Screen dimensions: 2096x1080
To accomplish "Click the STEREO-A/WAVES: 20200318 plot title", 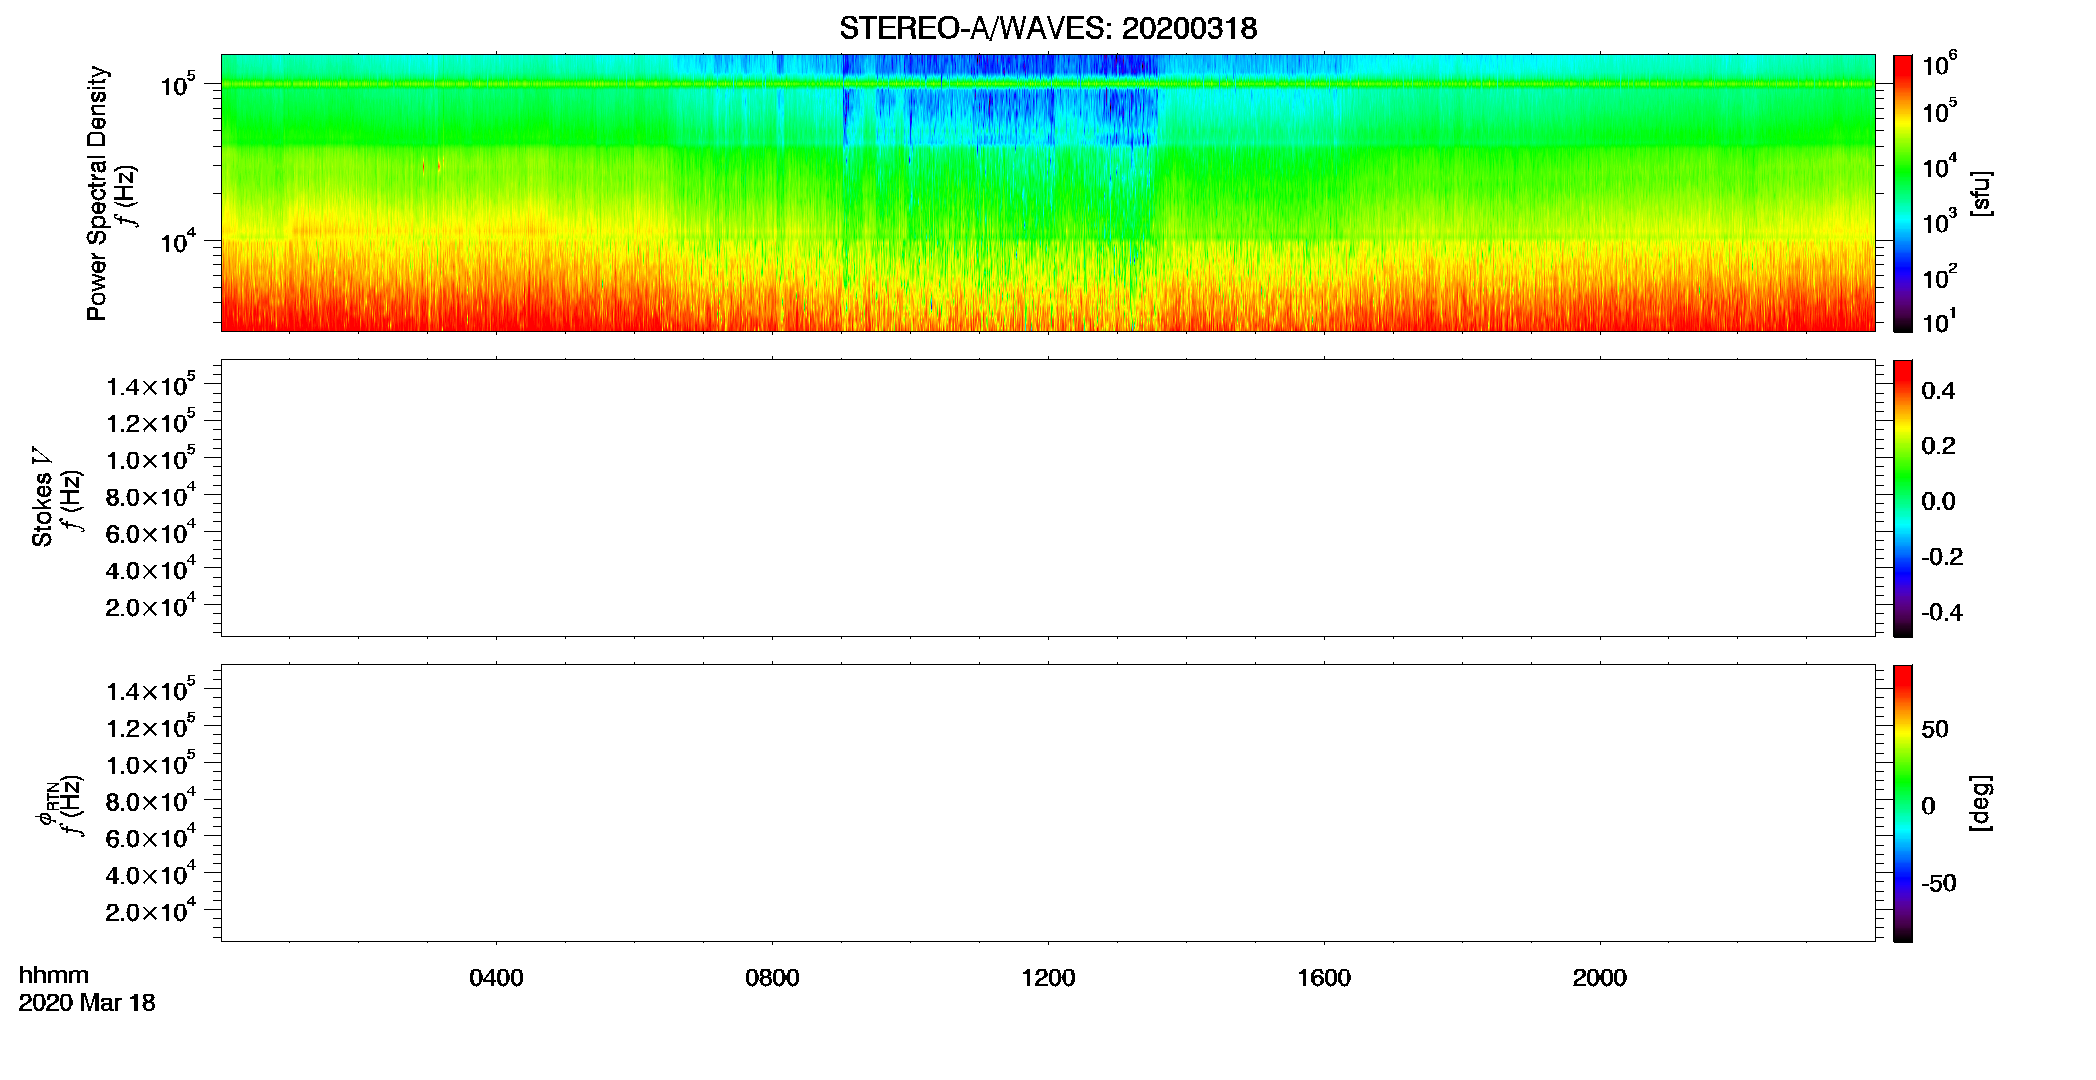I will coord(1048,28).
